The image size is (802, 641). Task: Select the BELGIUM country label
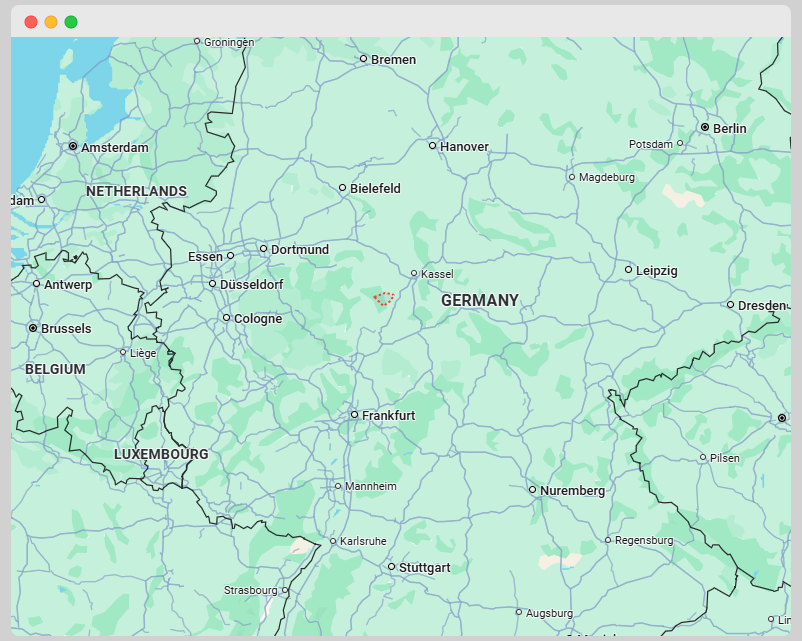(x=56, y=369)
